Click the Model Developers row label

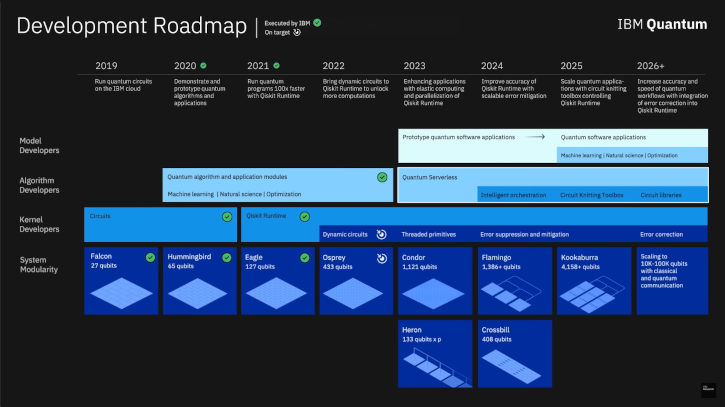pos(39,145)
